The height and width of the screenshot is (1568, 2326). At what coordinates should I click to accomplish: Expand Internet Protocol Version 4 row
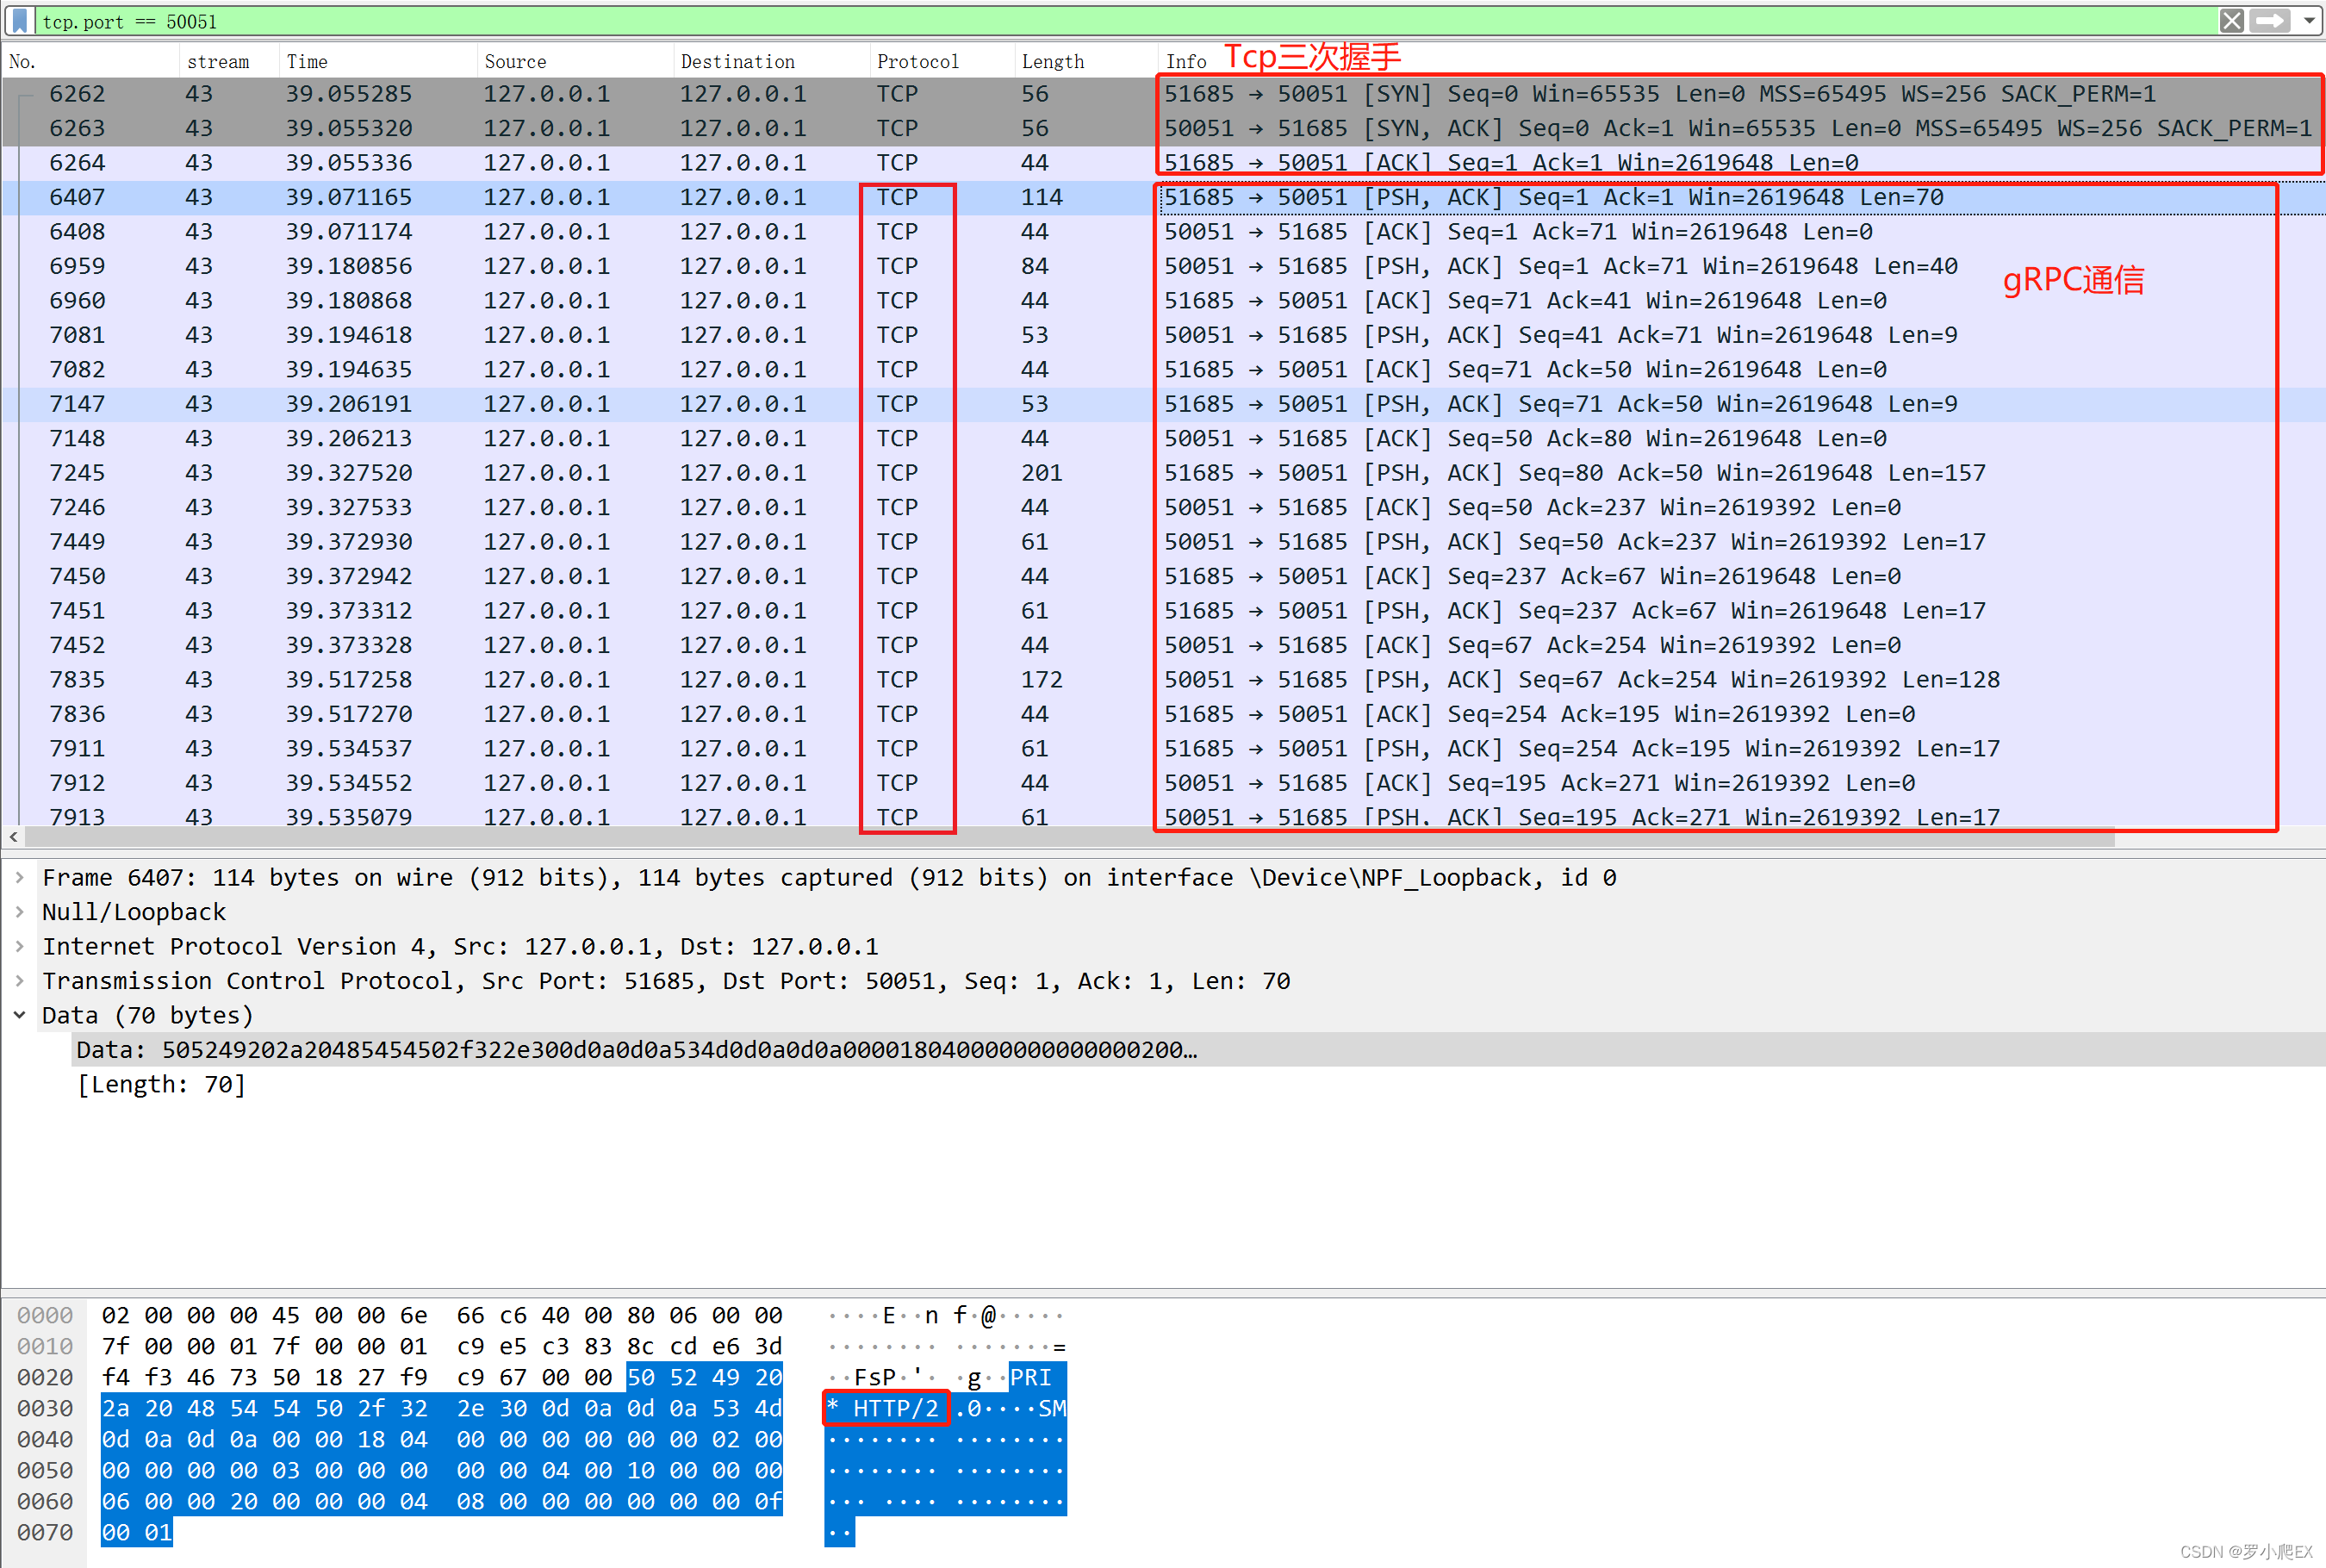tap(19, 946)
